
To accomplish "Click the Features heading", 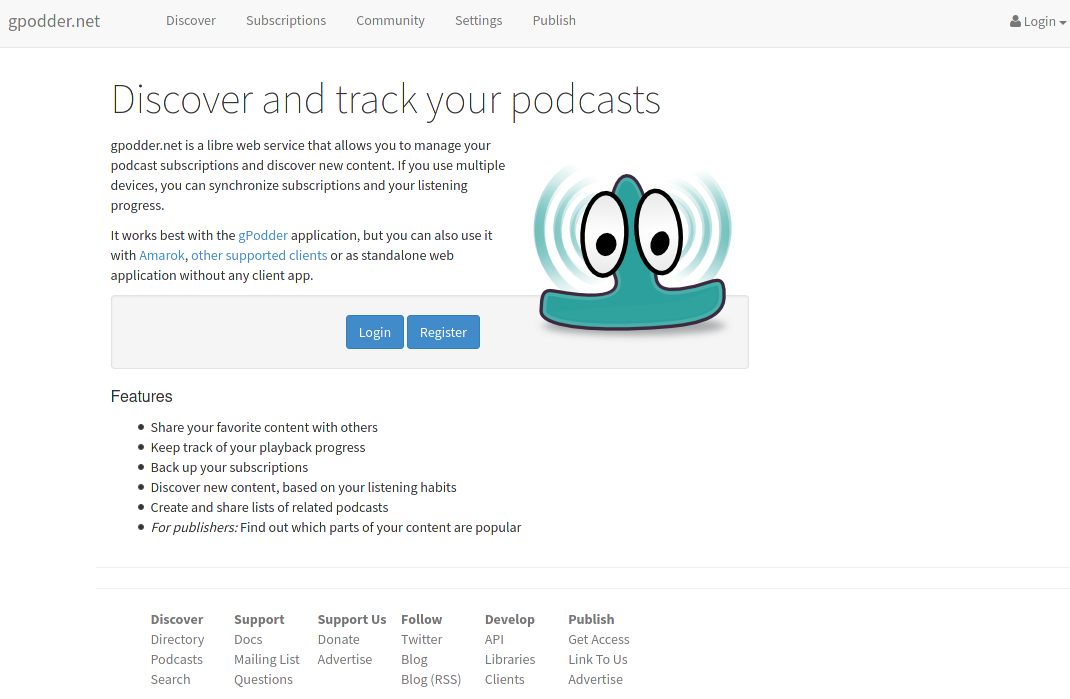I will pos(141,397).
